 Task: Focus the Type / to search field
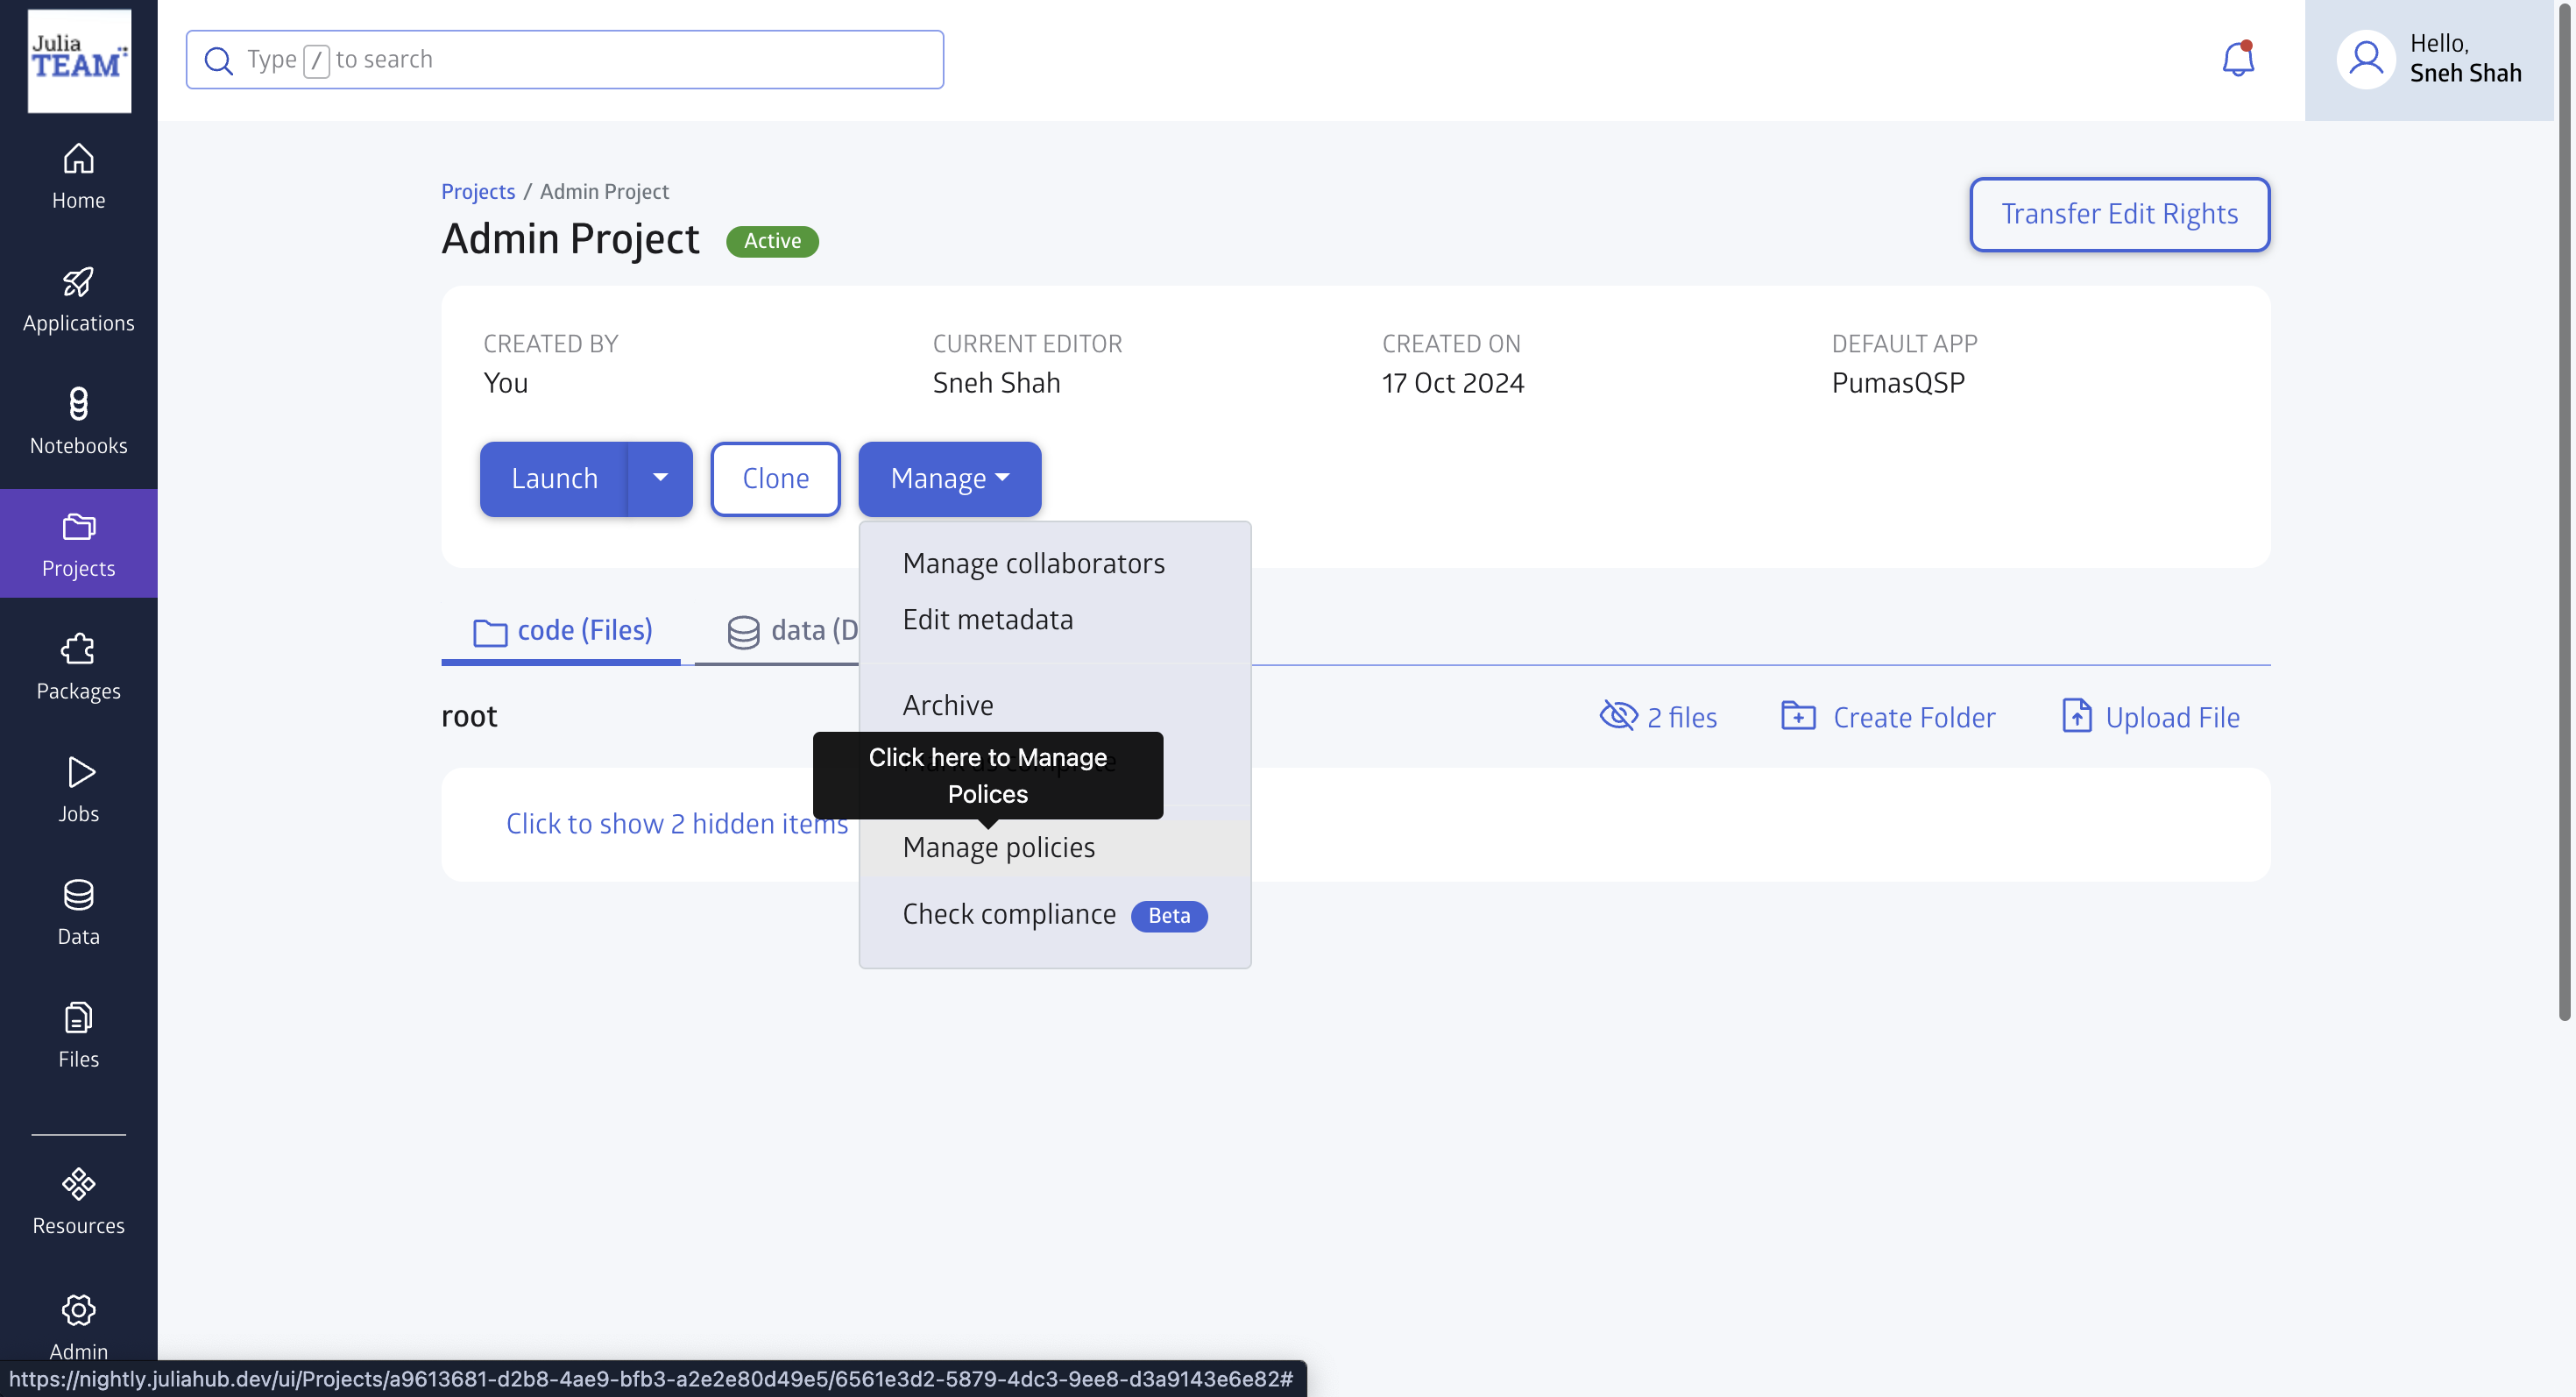[564, 59]
